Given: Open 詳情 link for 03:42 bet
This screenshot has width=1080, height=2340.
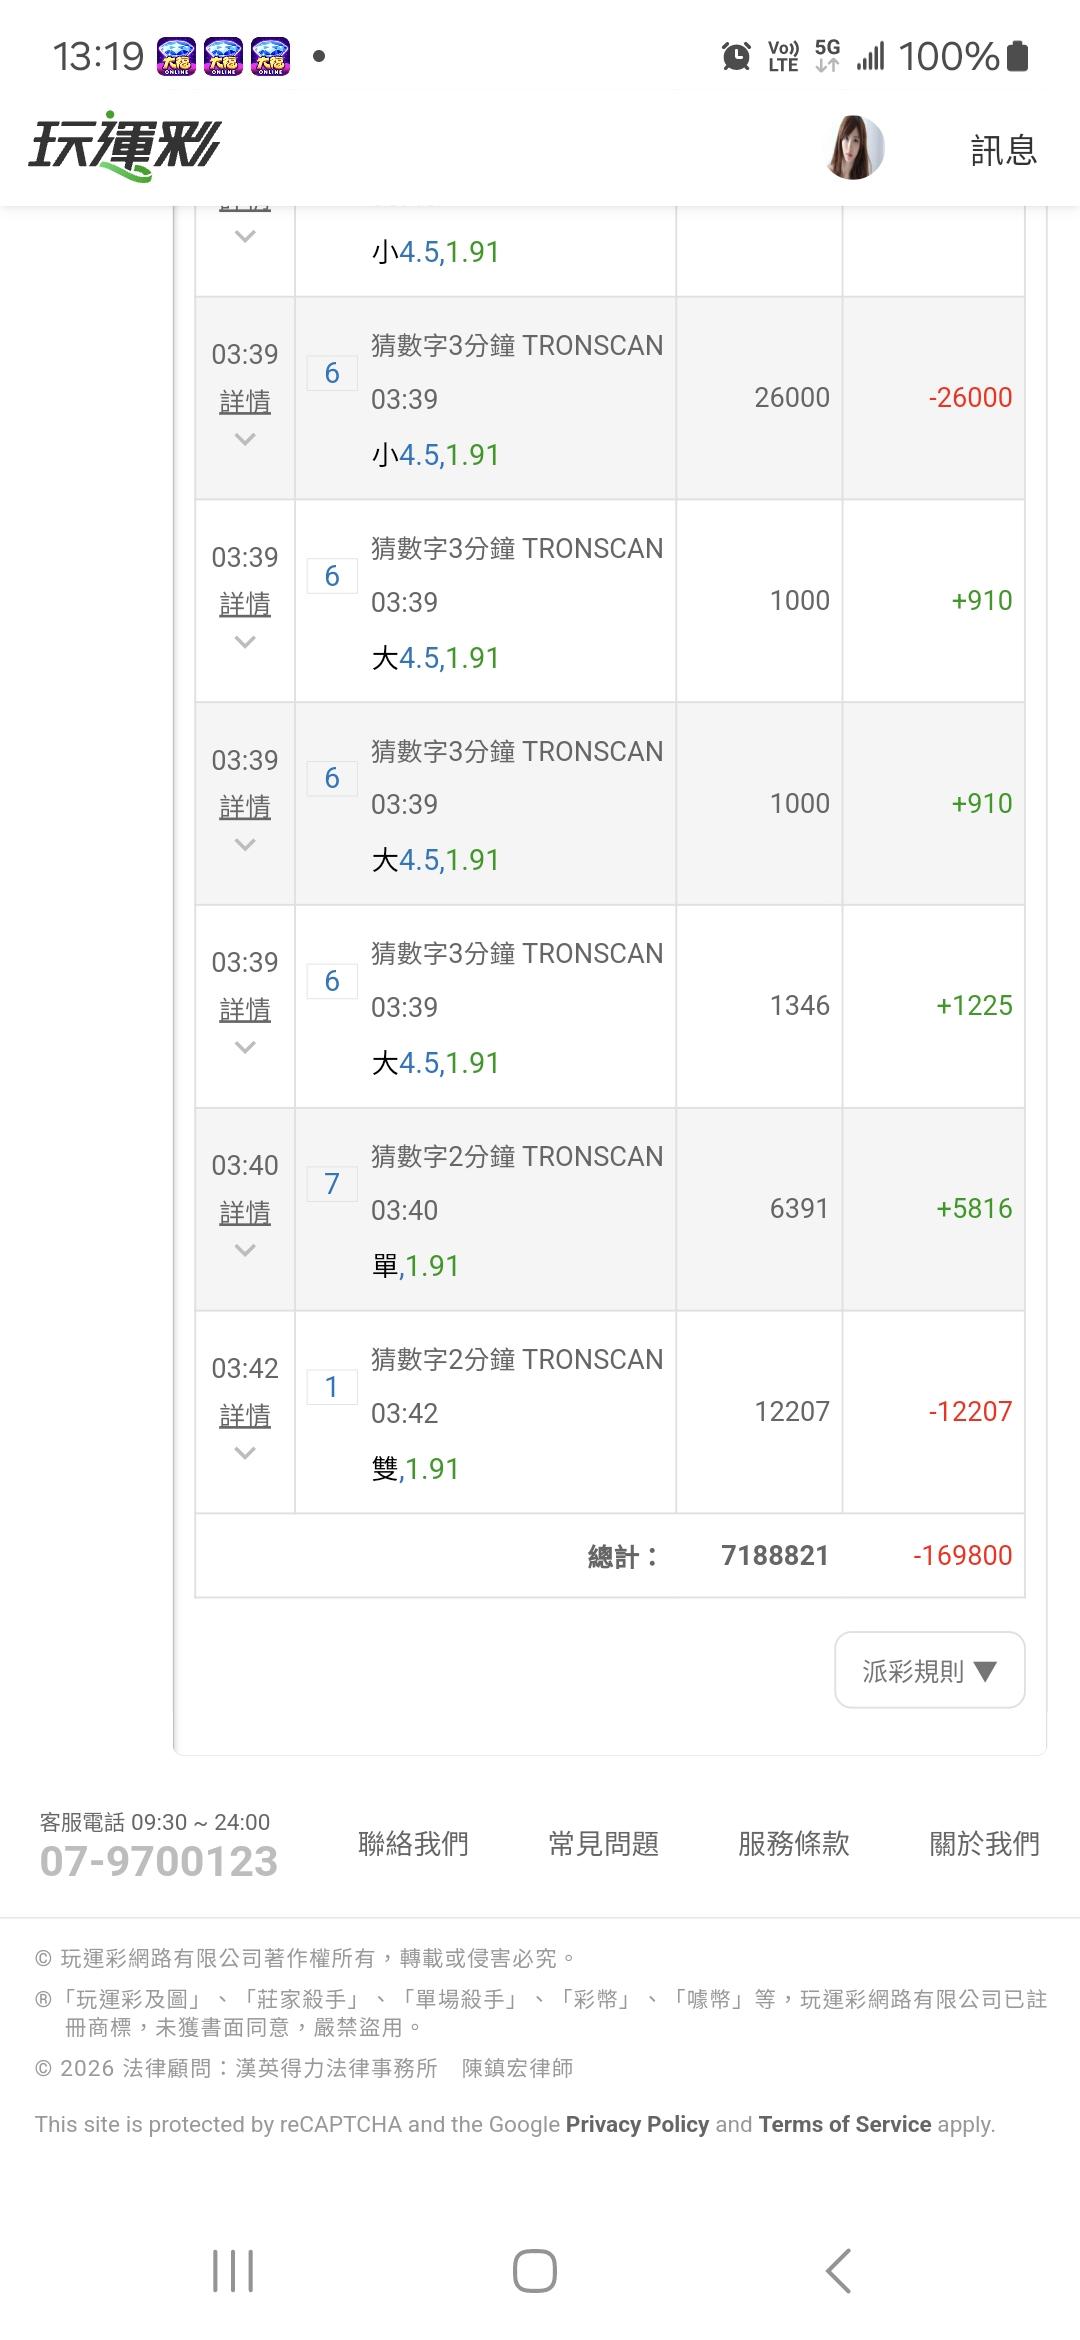Looking at the screenshot, I should coord(245,1415).
